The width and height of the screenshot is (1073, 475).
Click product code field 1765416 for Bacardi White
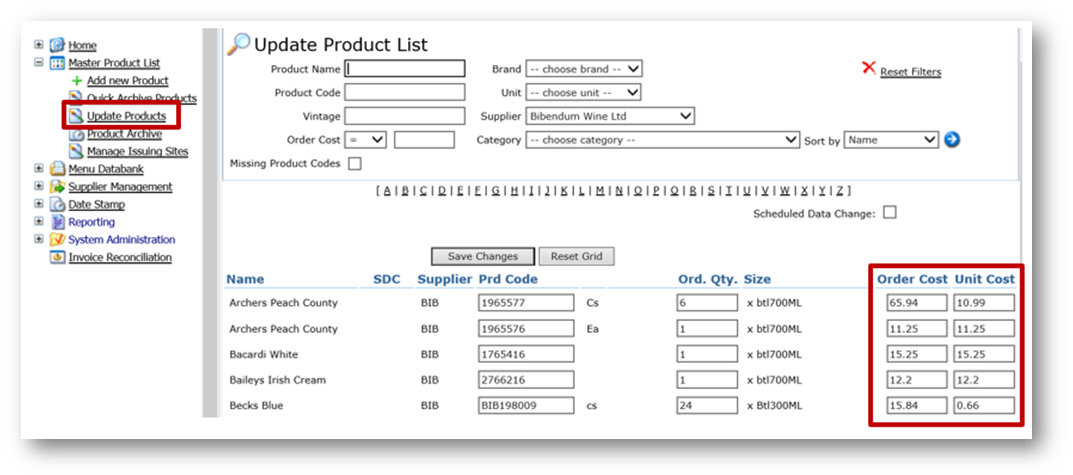(x=526, y=355)
